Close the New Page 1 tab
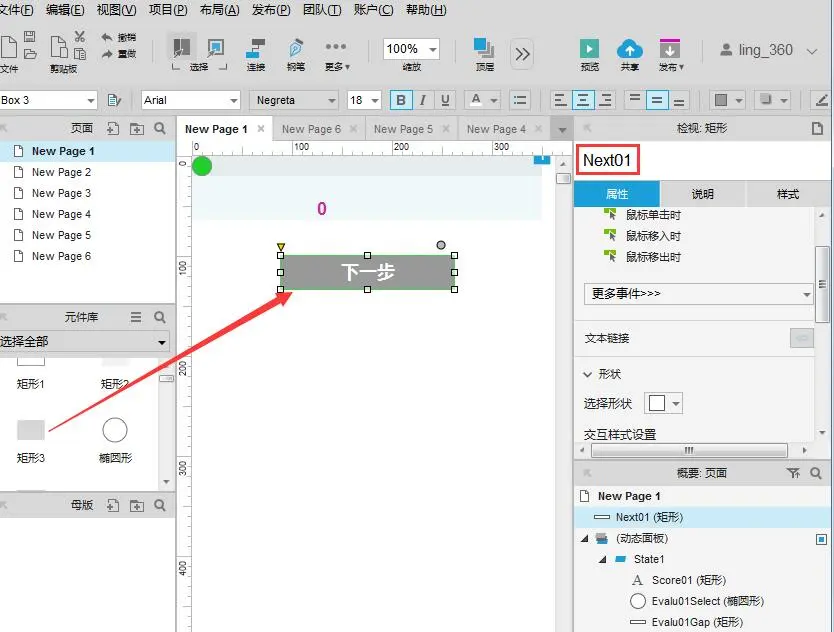This screenshot has width=834, height=632. click(x=261, y=128)
